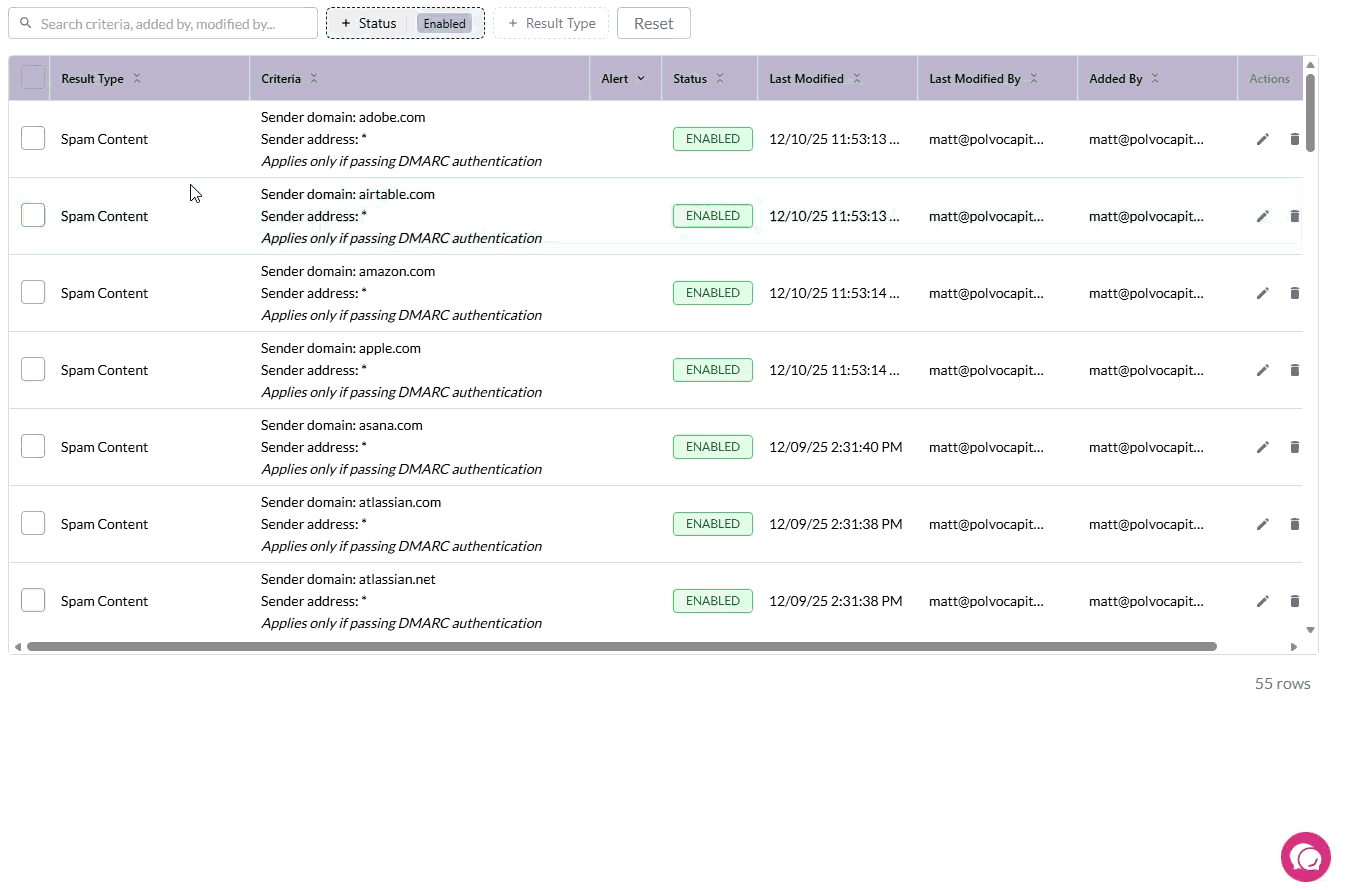This screenshot has width=1346, height=890.
Task: Edit the asana.com sender rule
Action: (x=1262, y=447)
